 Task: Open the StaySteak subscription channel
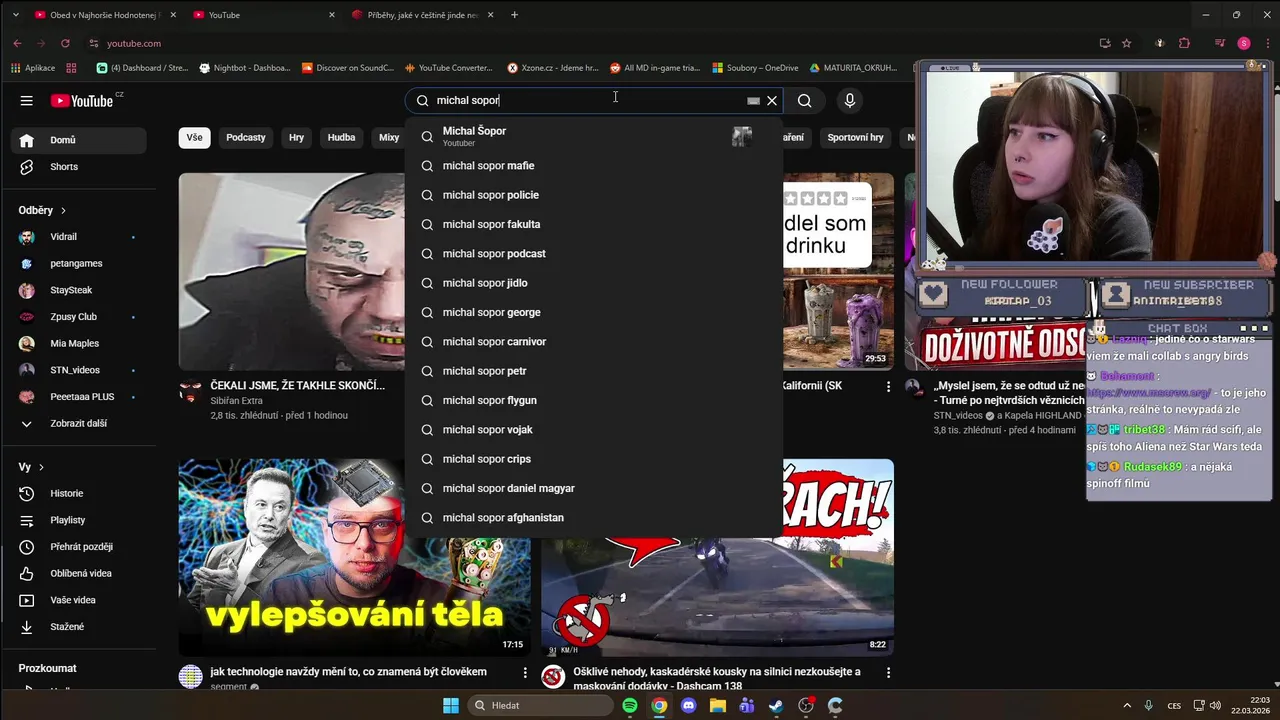78,290
